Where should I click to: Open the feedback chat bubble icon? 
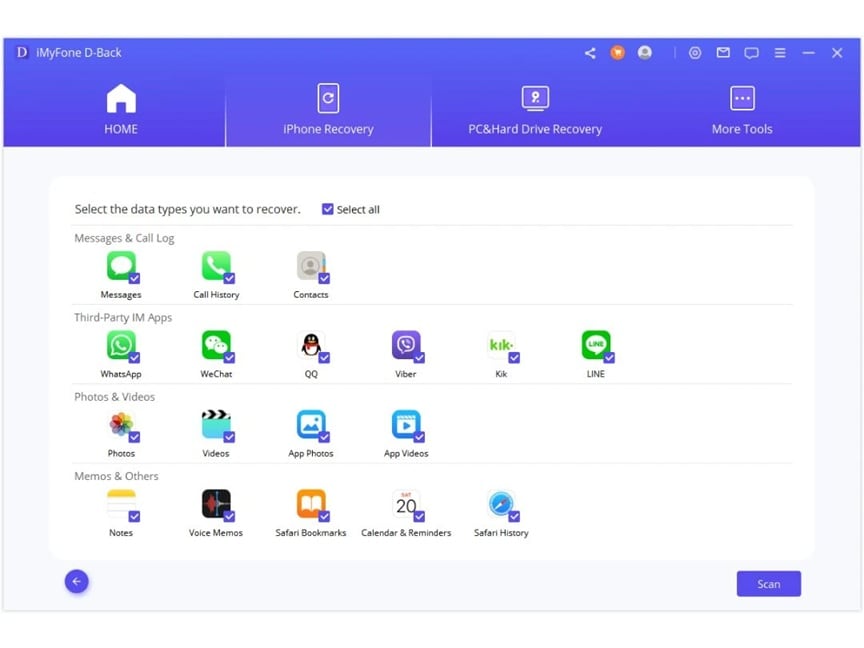point(751,53)
